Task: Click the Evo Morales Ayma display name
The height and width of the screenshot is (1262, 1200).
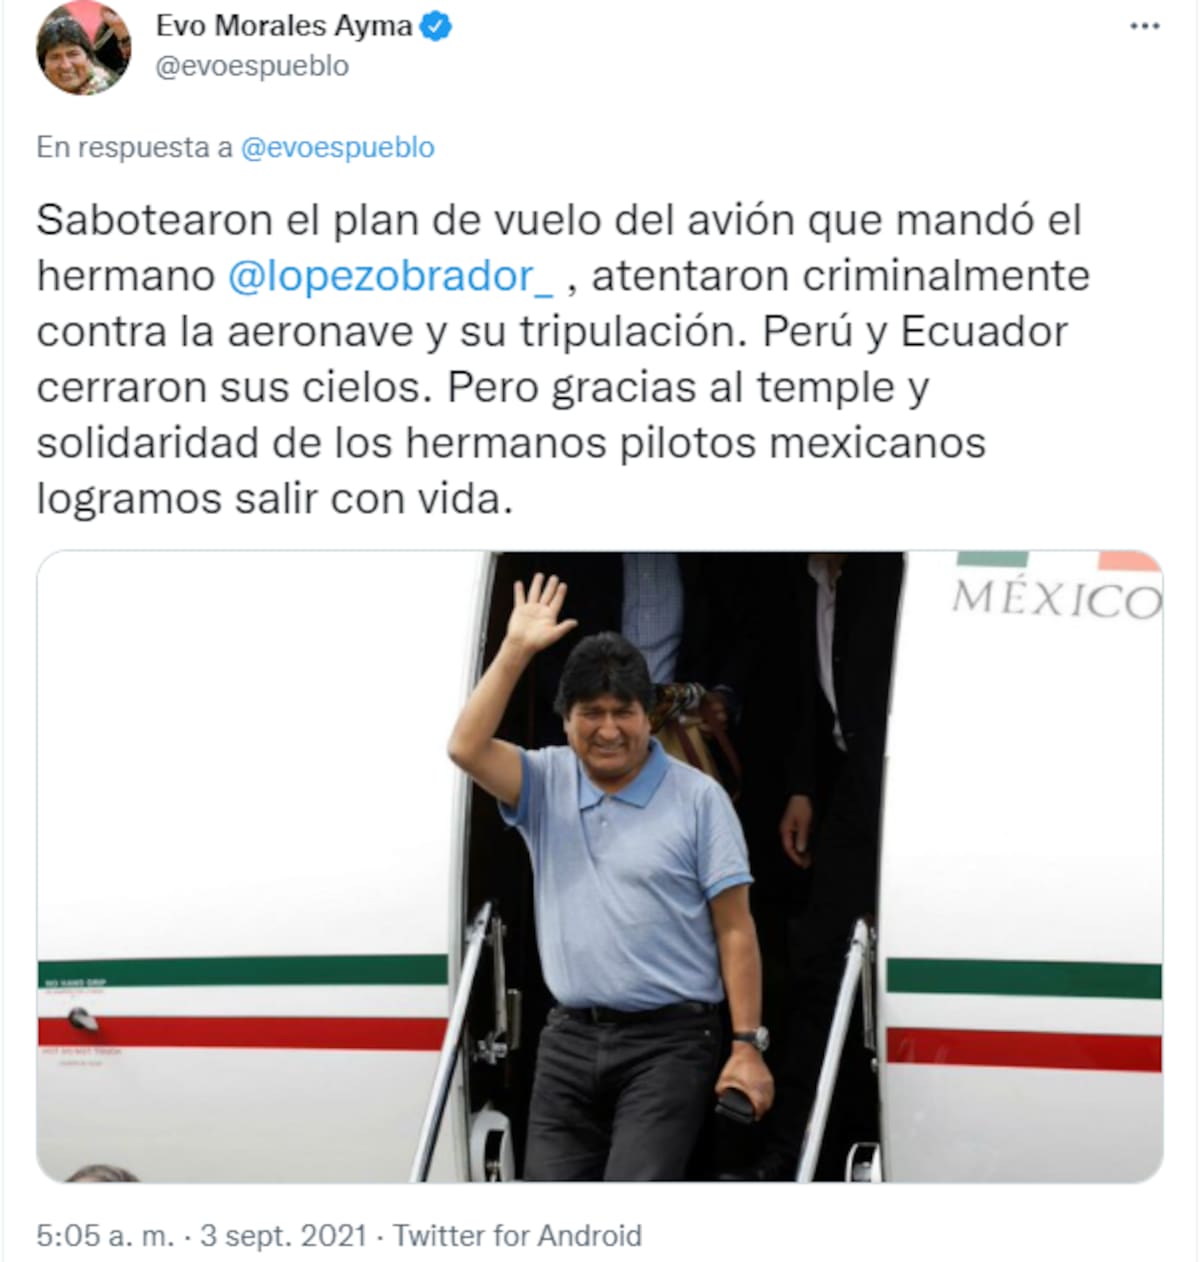Action: [284, 26]
